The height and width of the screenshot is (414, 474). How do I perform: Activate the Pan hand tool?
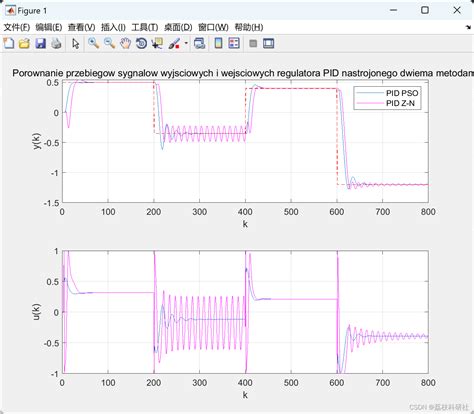(x=125, y=43)
